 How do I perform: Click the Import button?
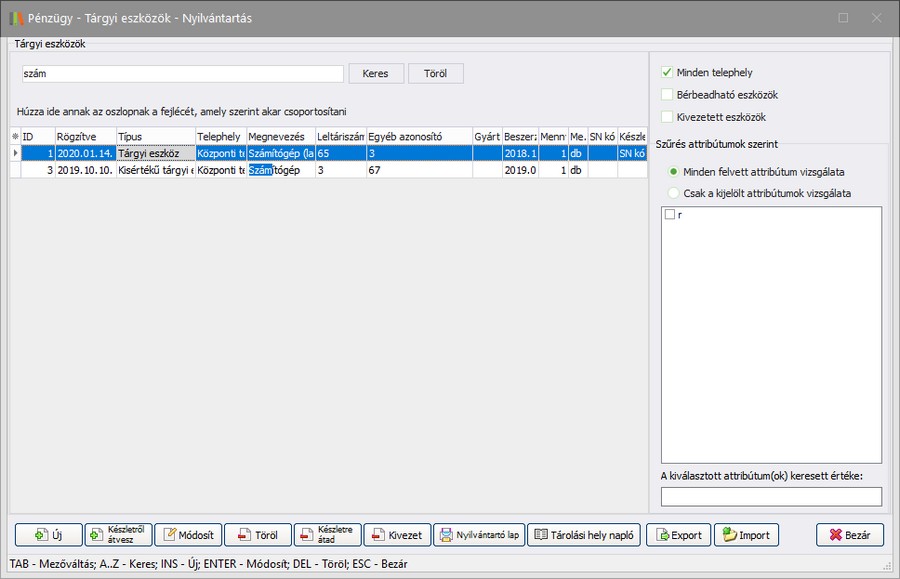[745, 535]
